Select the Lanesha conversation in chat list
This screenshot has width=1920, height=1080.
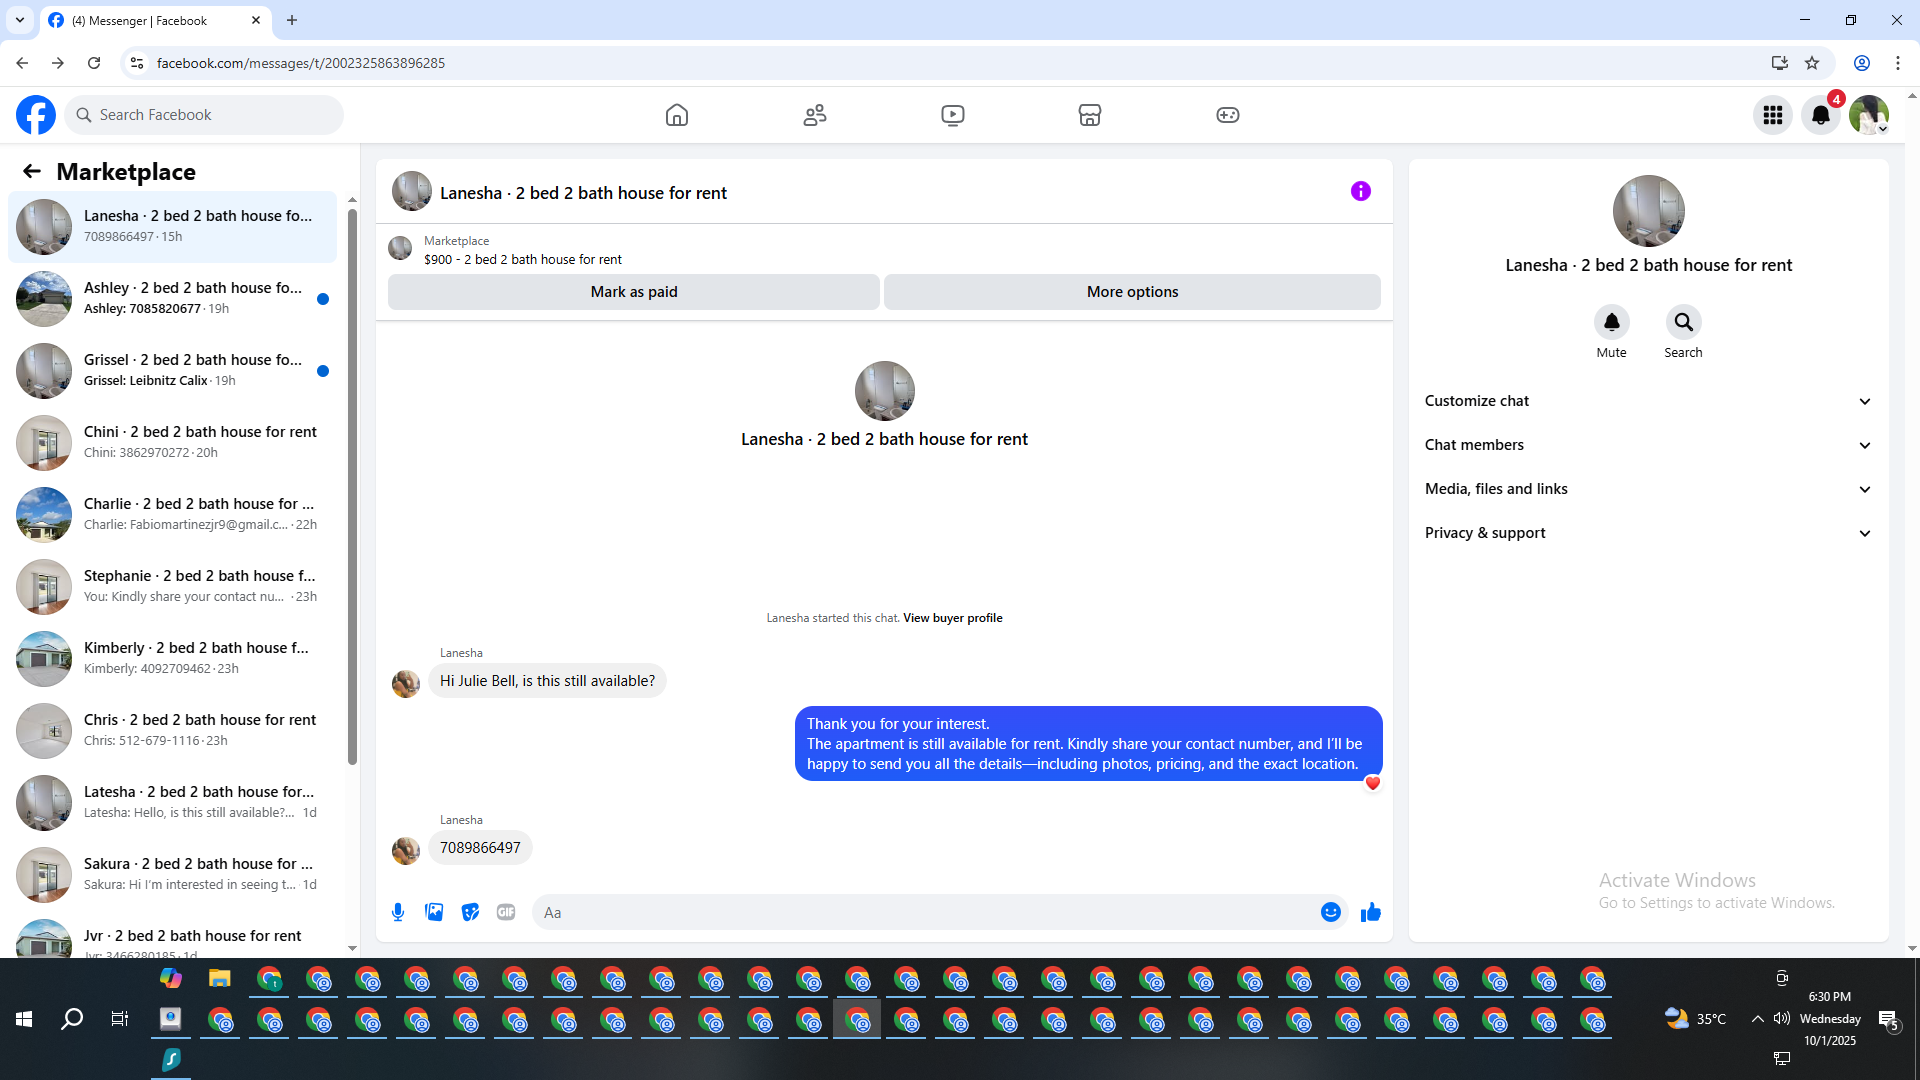point(172,227)
